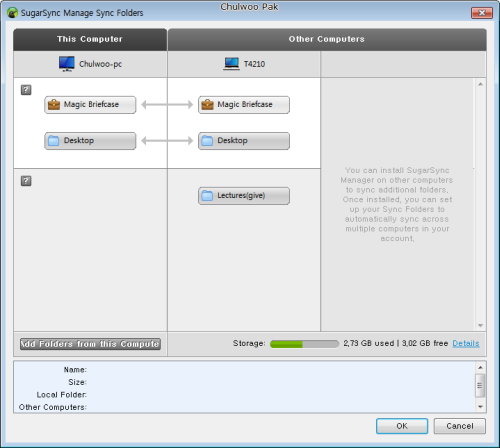Click the details panel scrollbar thumb
The height and width of the screenshot is (448, 500).
pyautogui.click(x=480, y=386)
